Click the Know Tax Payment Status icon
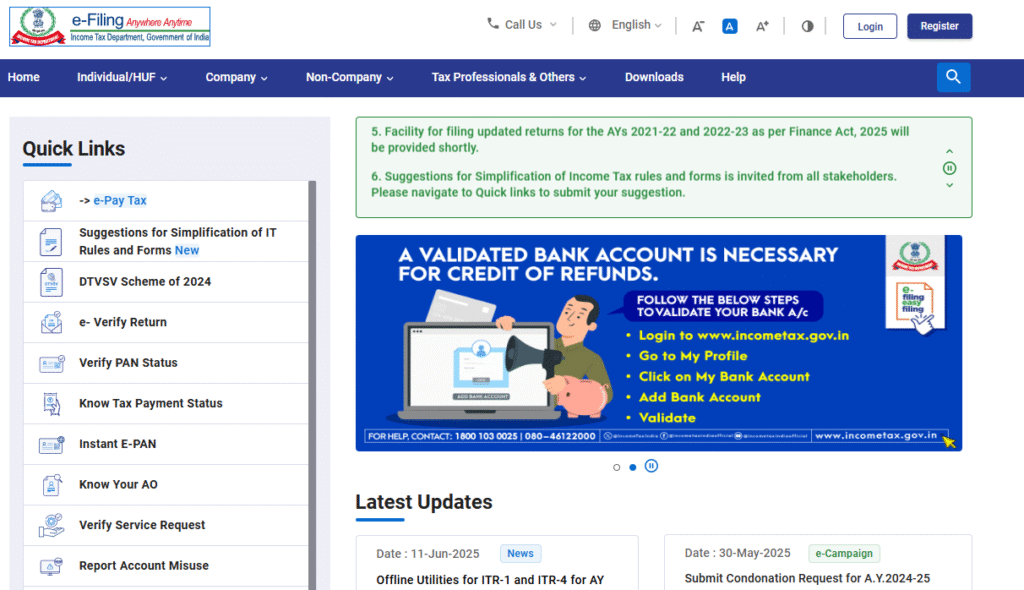Image resolution: width=1024 pixels, height=590 pixels. (51, 404)
